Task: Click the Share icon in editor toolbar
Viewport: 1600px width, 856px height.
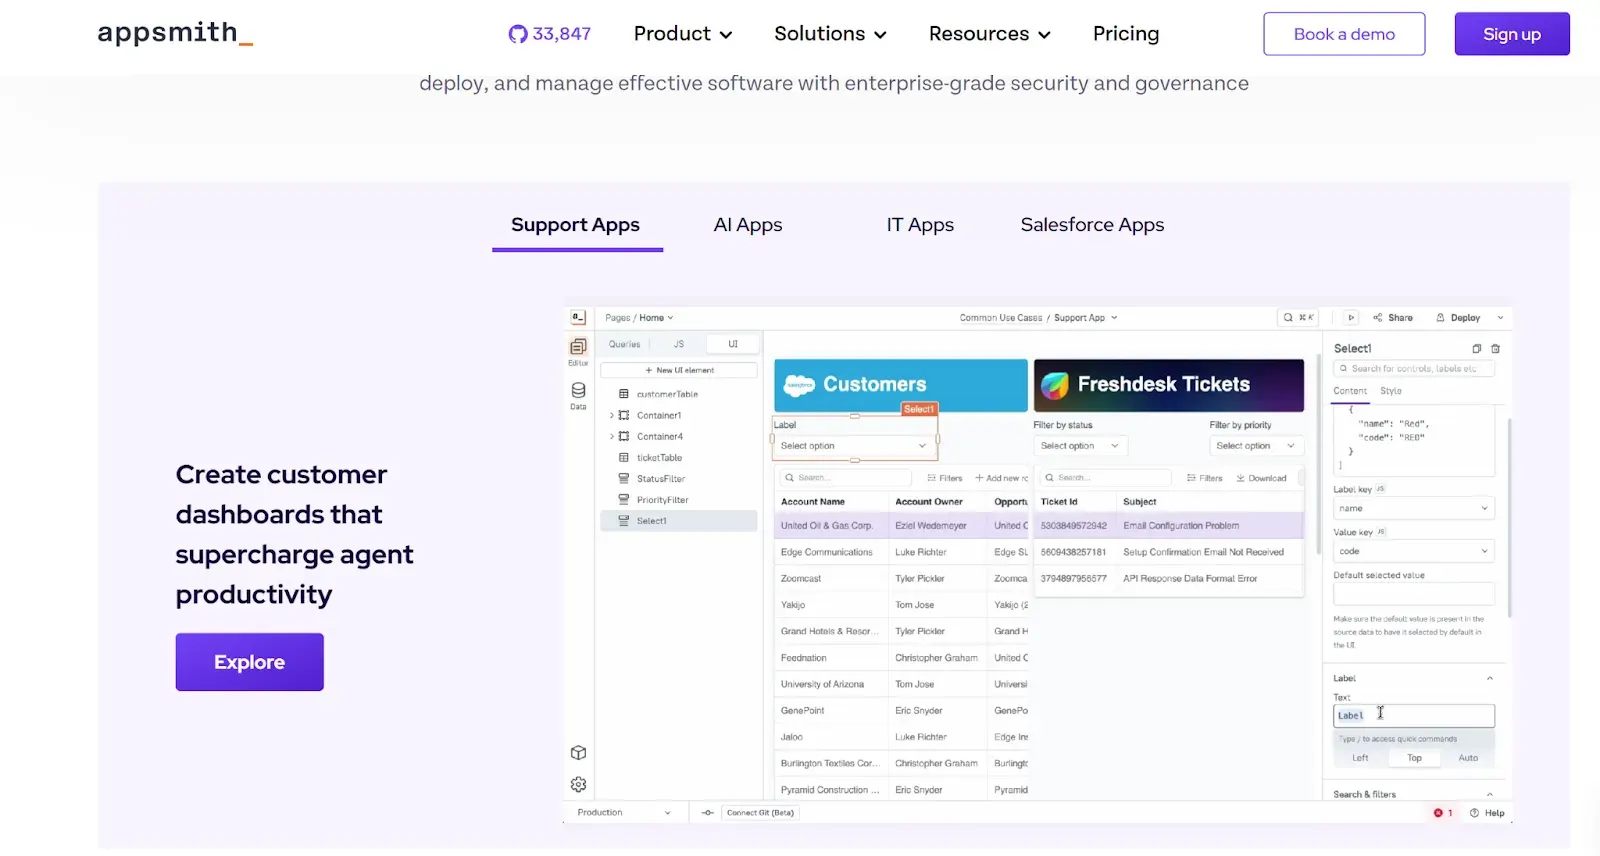Action: pyautogui.click(x=1377, y=317)
